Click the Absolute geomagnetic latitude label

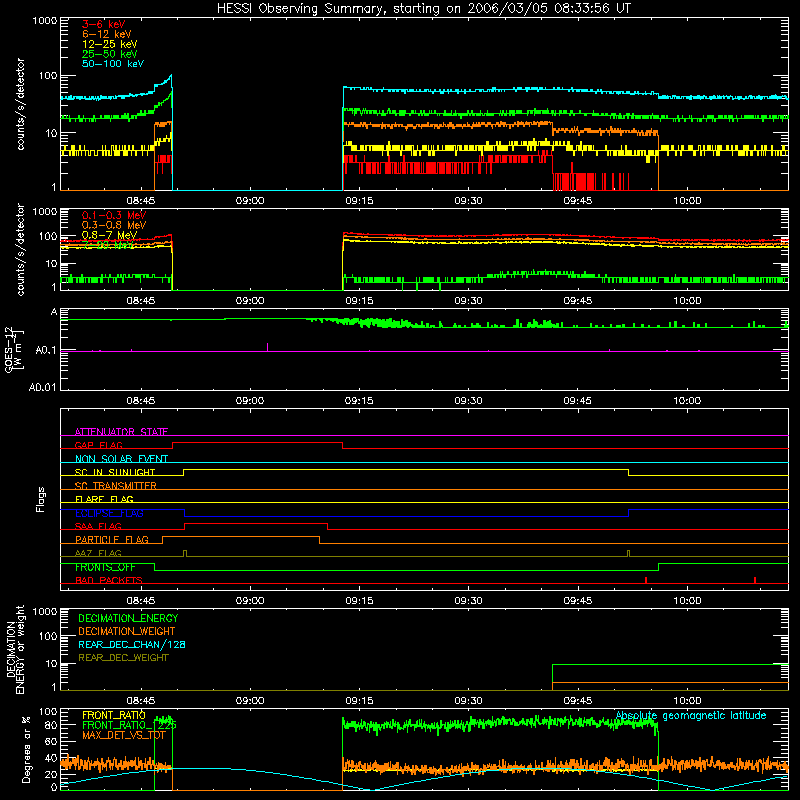tap(691, 715)
